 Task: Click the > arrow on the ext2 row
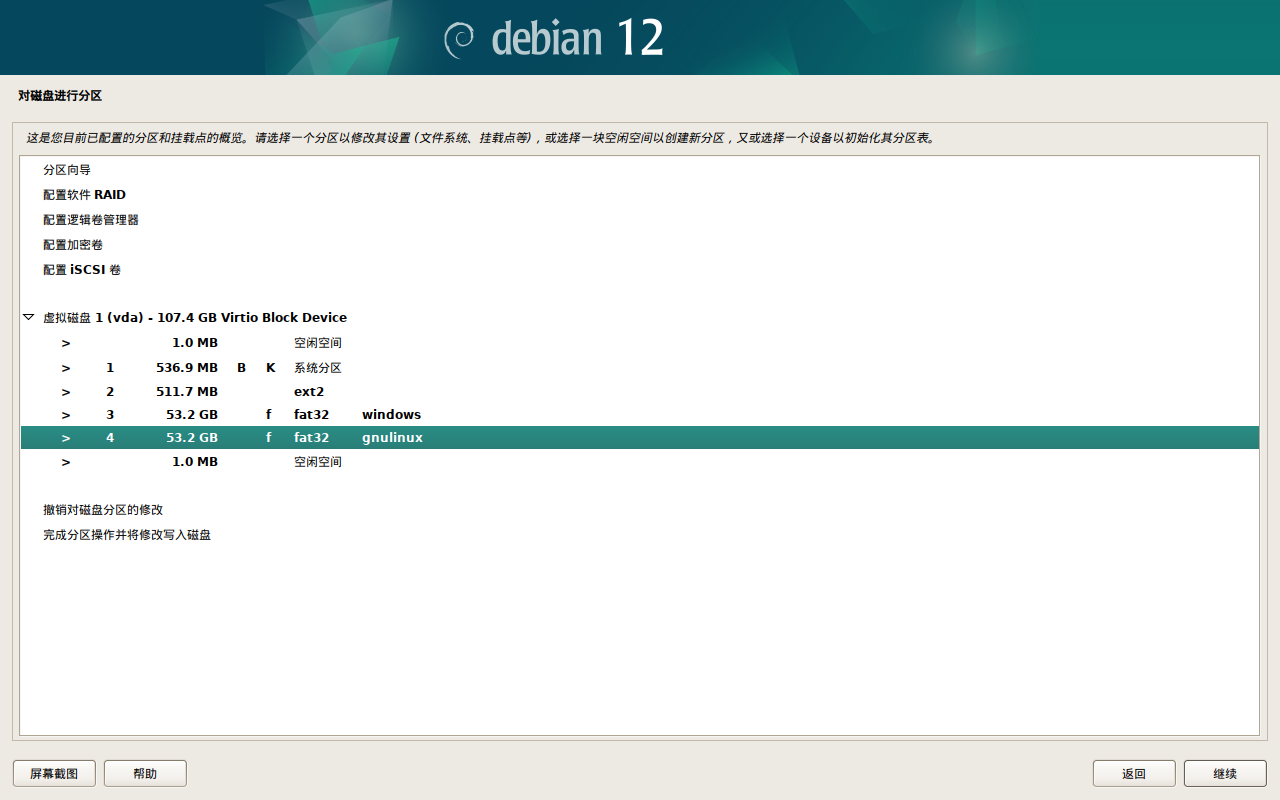tap(66, 392)
